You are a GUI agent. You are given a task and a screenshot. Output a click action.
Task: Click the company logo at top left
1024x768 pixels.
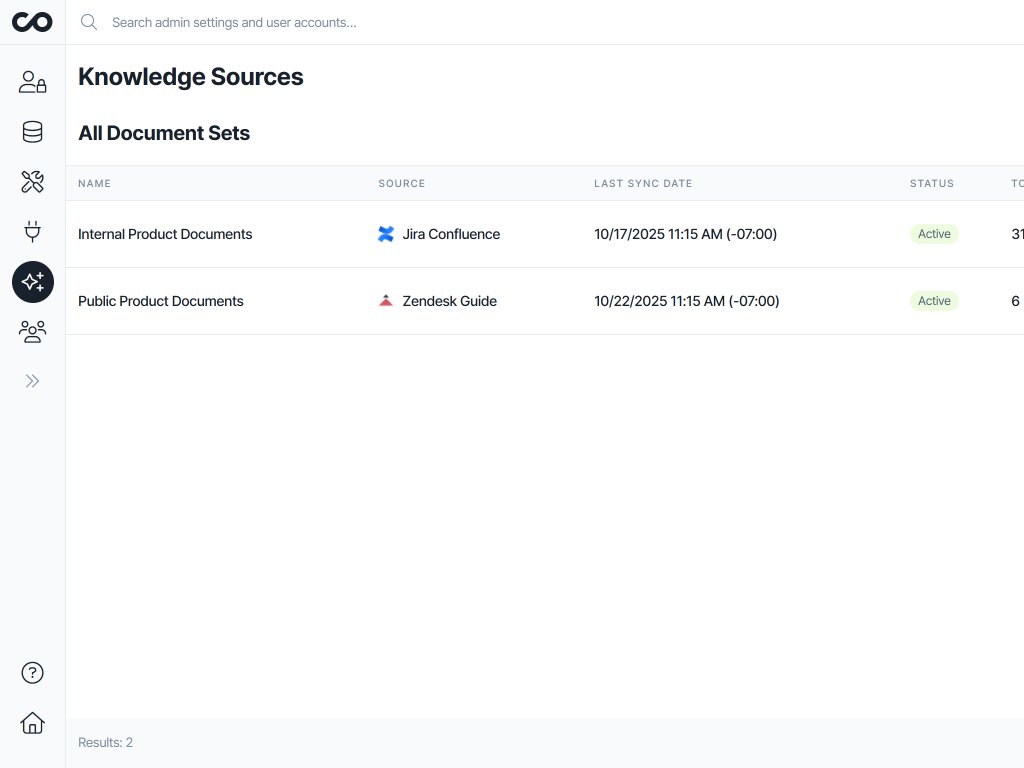(32, 21)
